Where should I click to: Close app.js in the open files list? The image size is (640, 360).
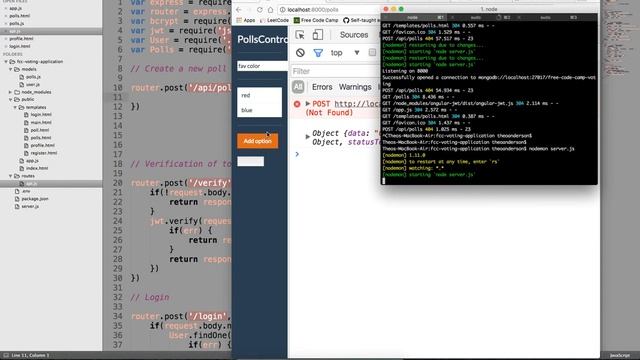point(6,8)
